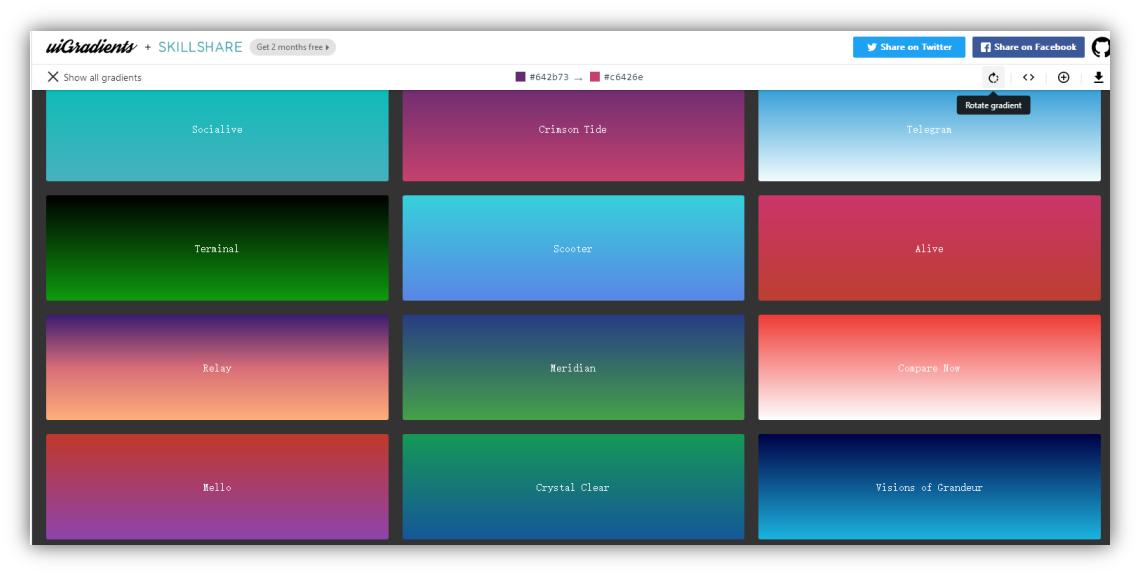Share on Twitter

click(909, 47)
